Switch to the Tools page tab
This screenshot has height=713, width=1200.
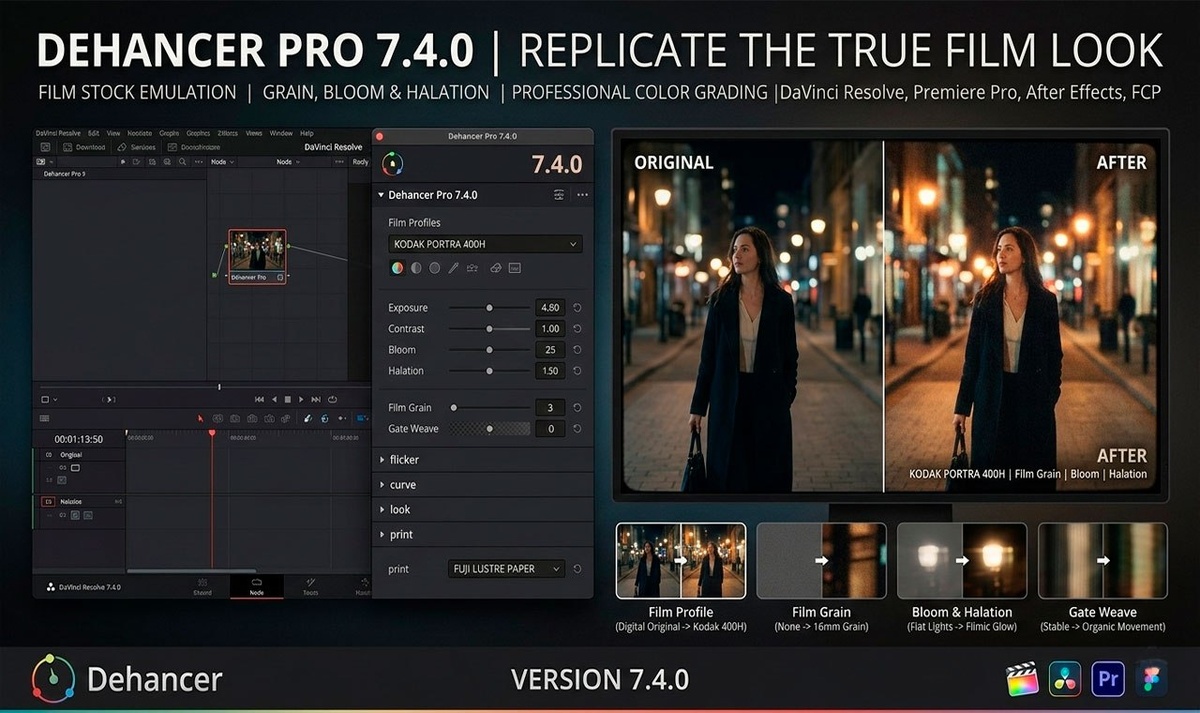[x=310, y=587]
